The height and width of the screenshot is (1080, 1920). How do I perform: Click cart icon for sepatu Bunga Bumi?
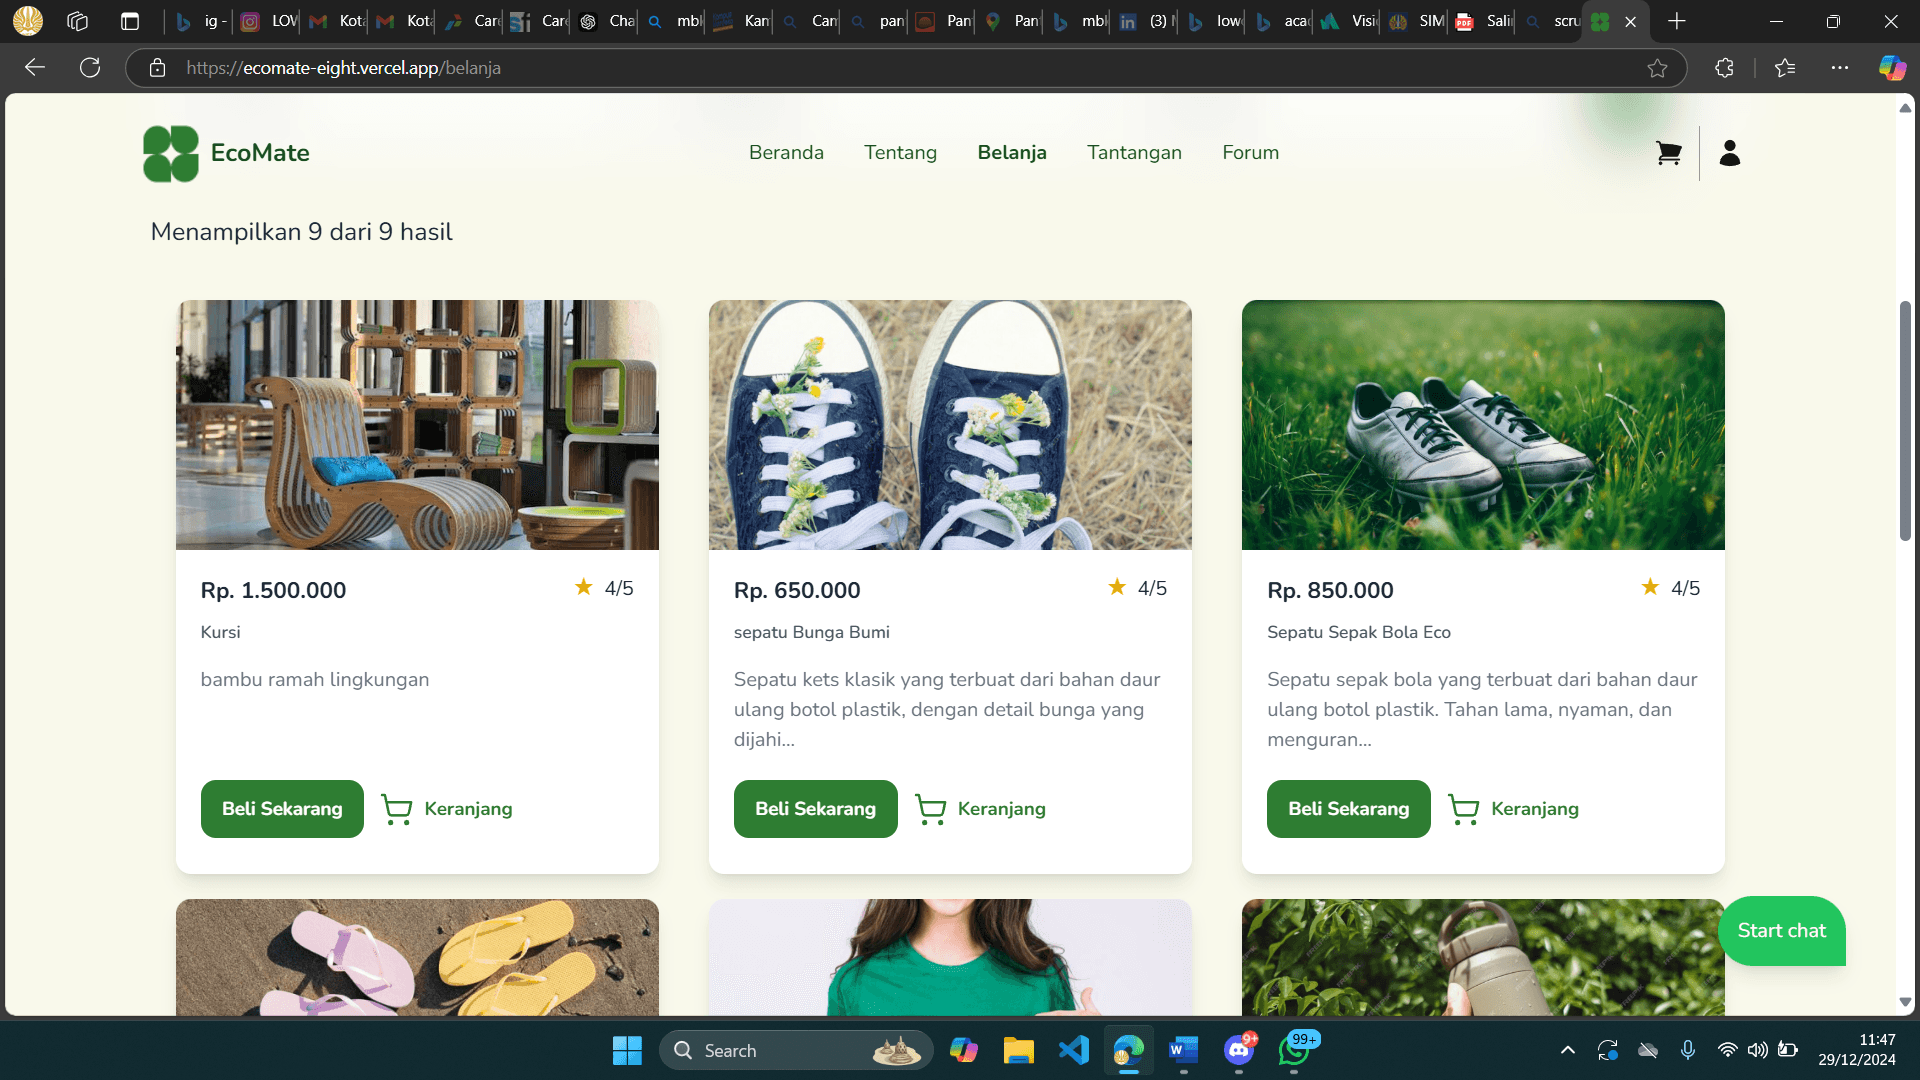930,809
